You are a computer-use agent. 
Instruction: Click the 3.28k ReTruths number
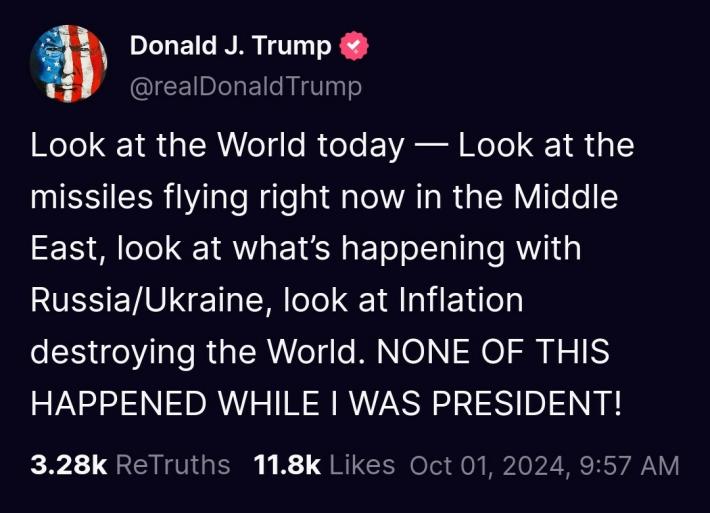pos(68,465)
